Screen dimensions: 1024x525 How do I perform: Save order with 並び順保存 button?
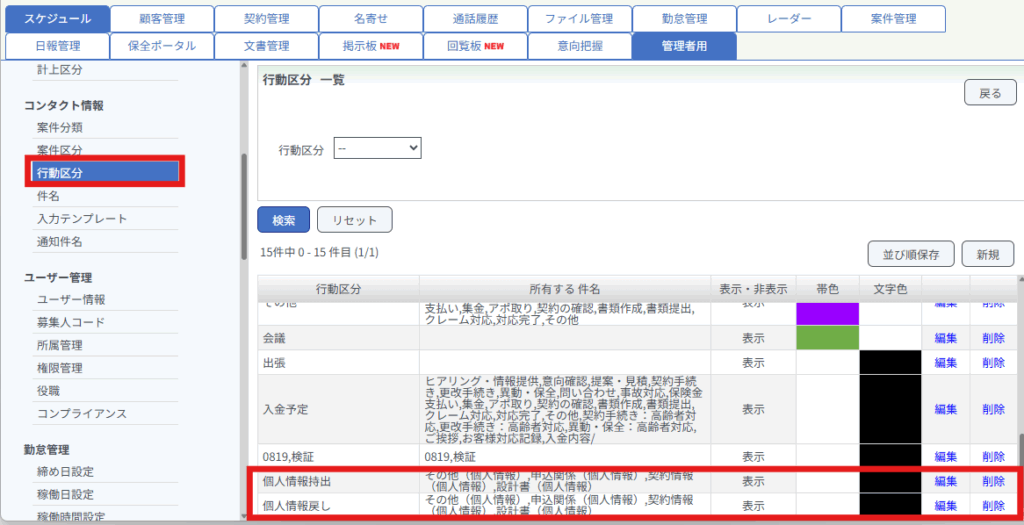click(x=911, y=254)
